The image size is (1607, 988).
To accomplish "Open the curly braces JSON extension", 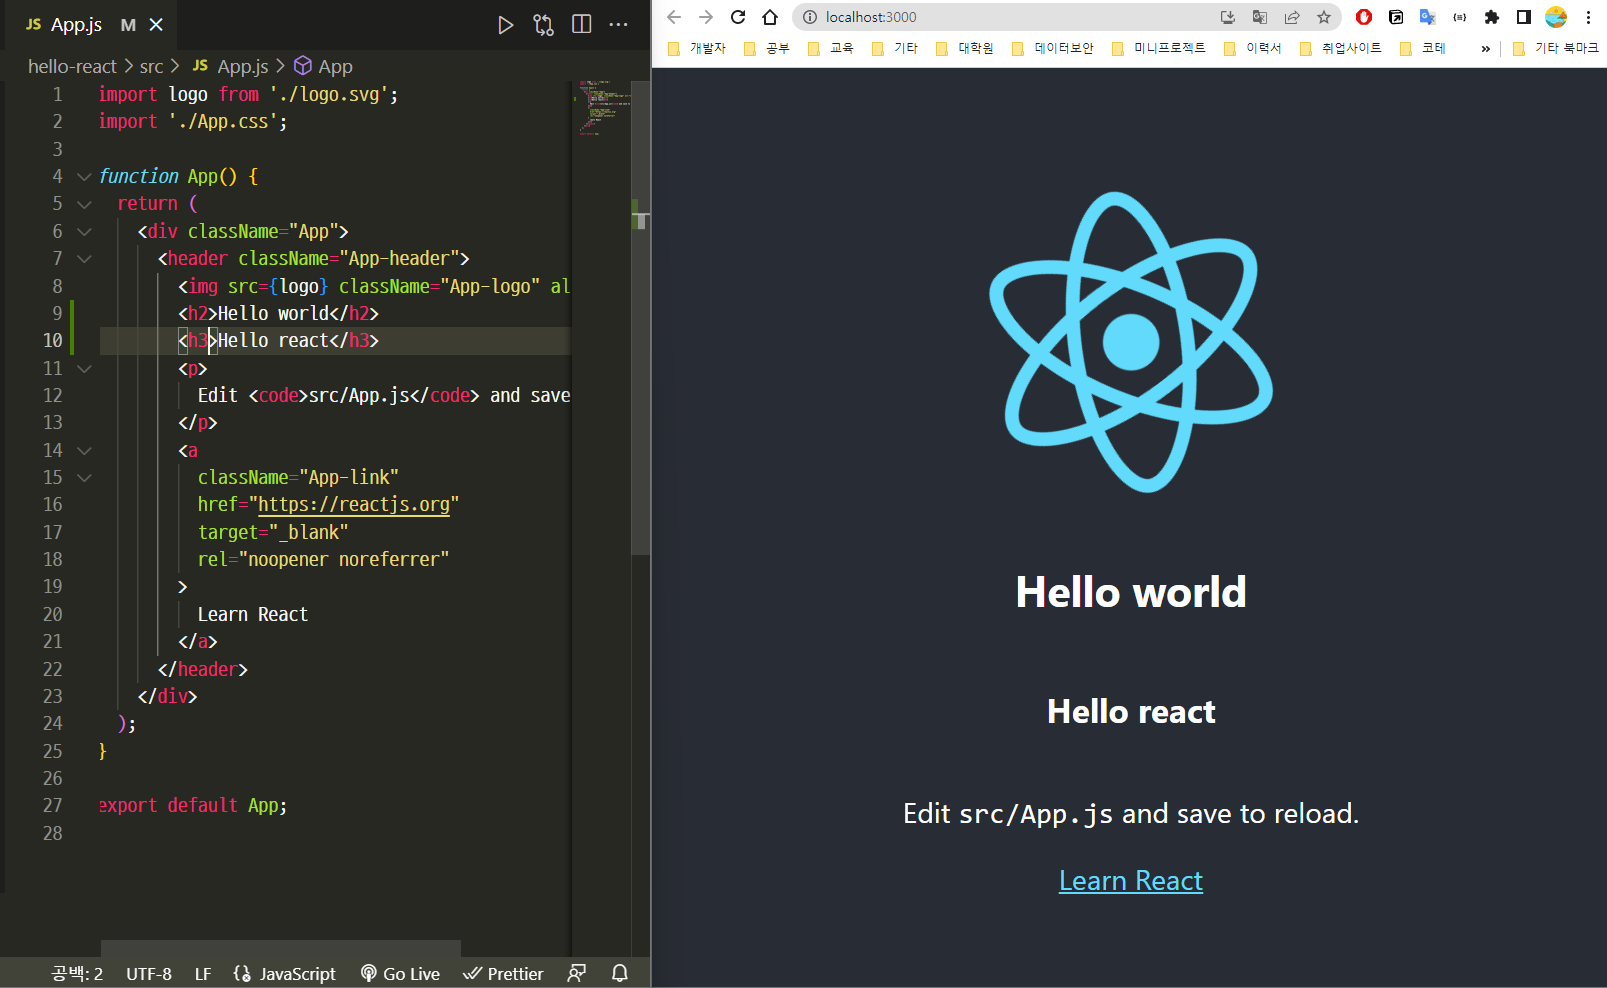I will 1460,17.
